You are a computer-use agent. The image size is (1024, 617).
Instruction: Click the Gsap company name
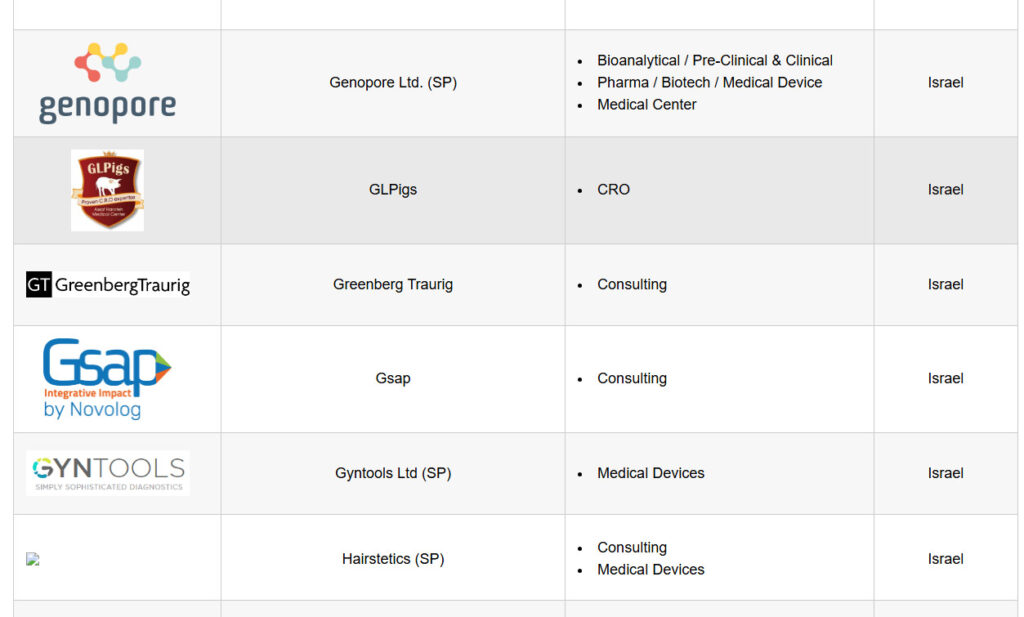[393, 379]
